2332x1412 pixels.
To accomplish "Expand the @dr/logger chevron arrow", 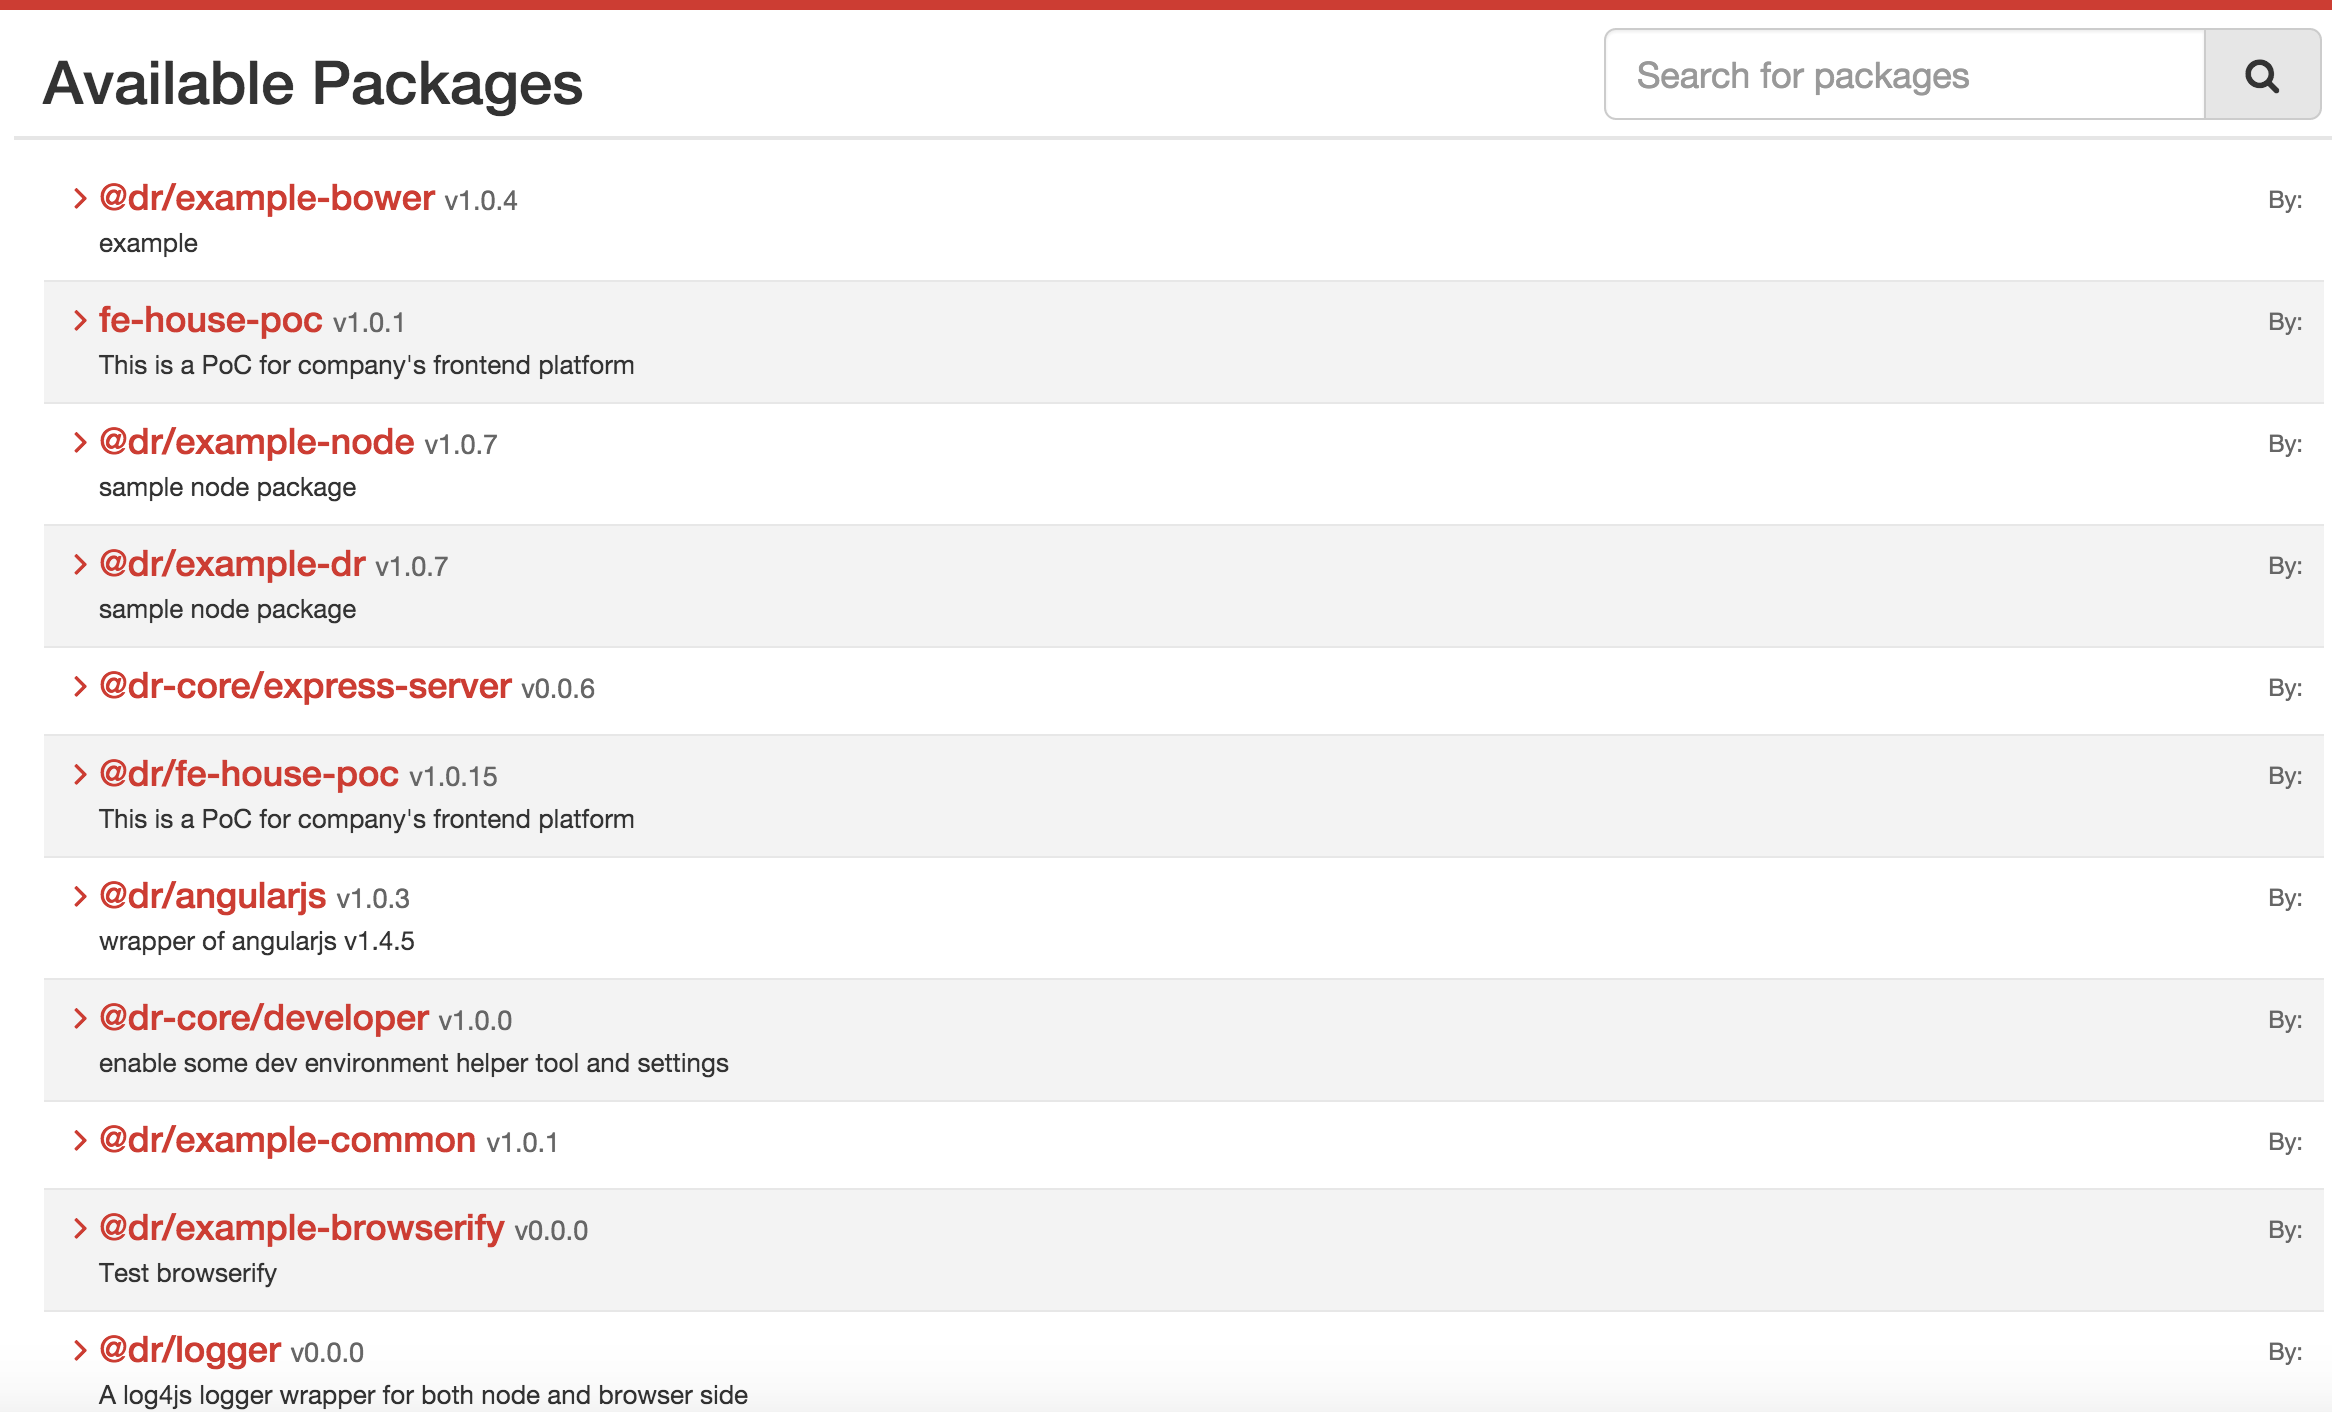I will point(80,1351).
